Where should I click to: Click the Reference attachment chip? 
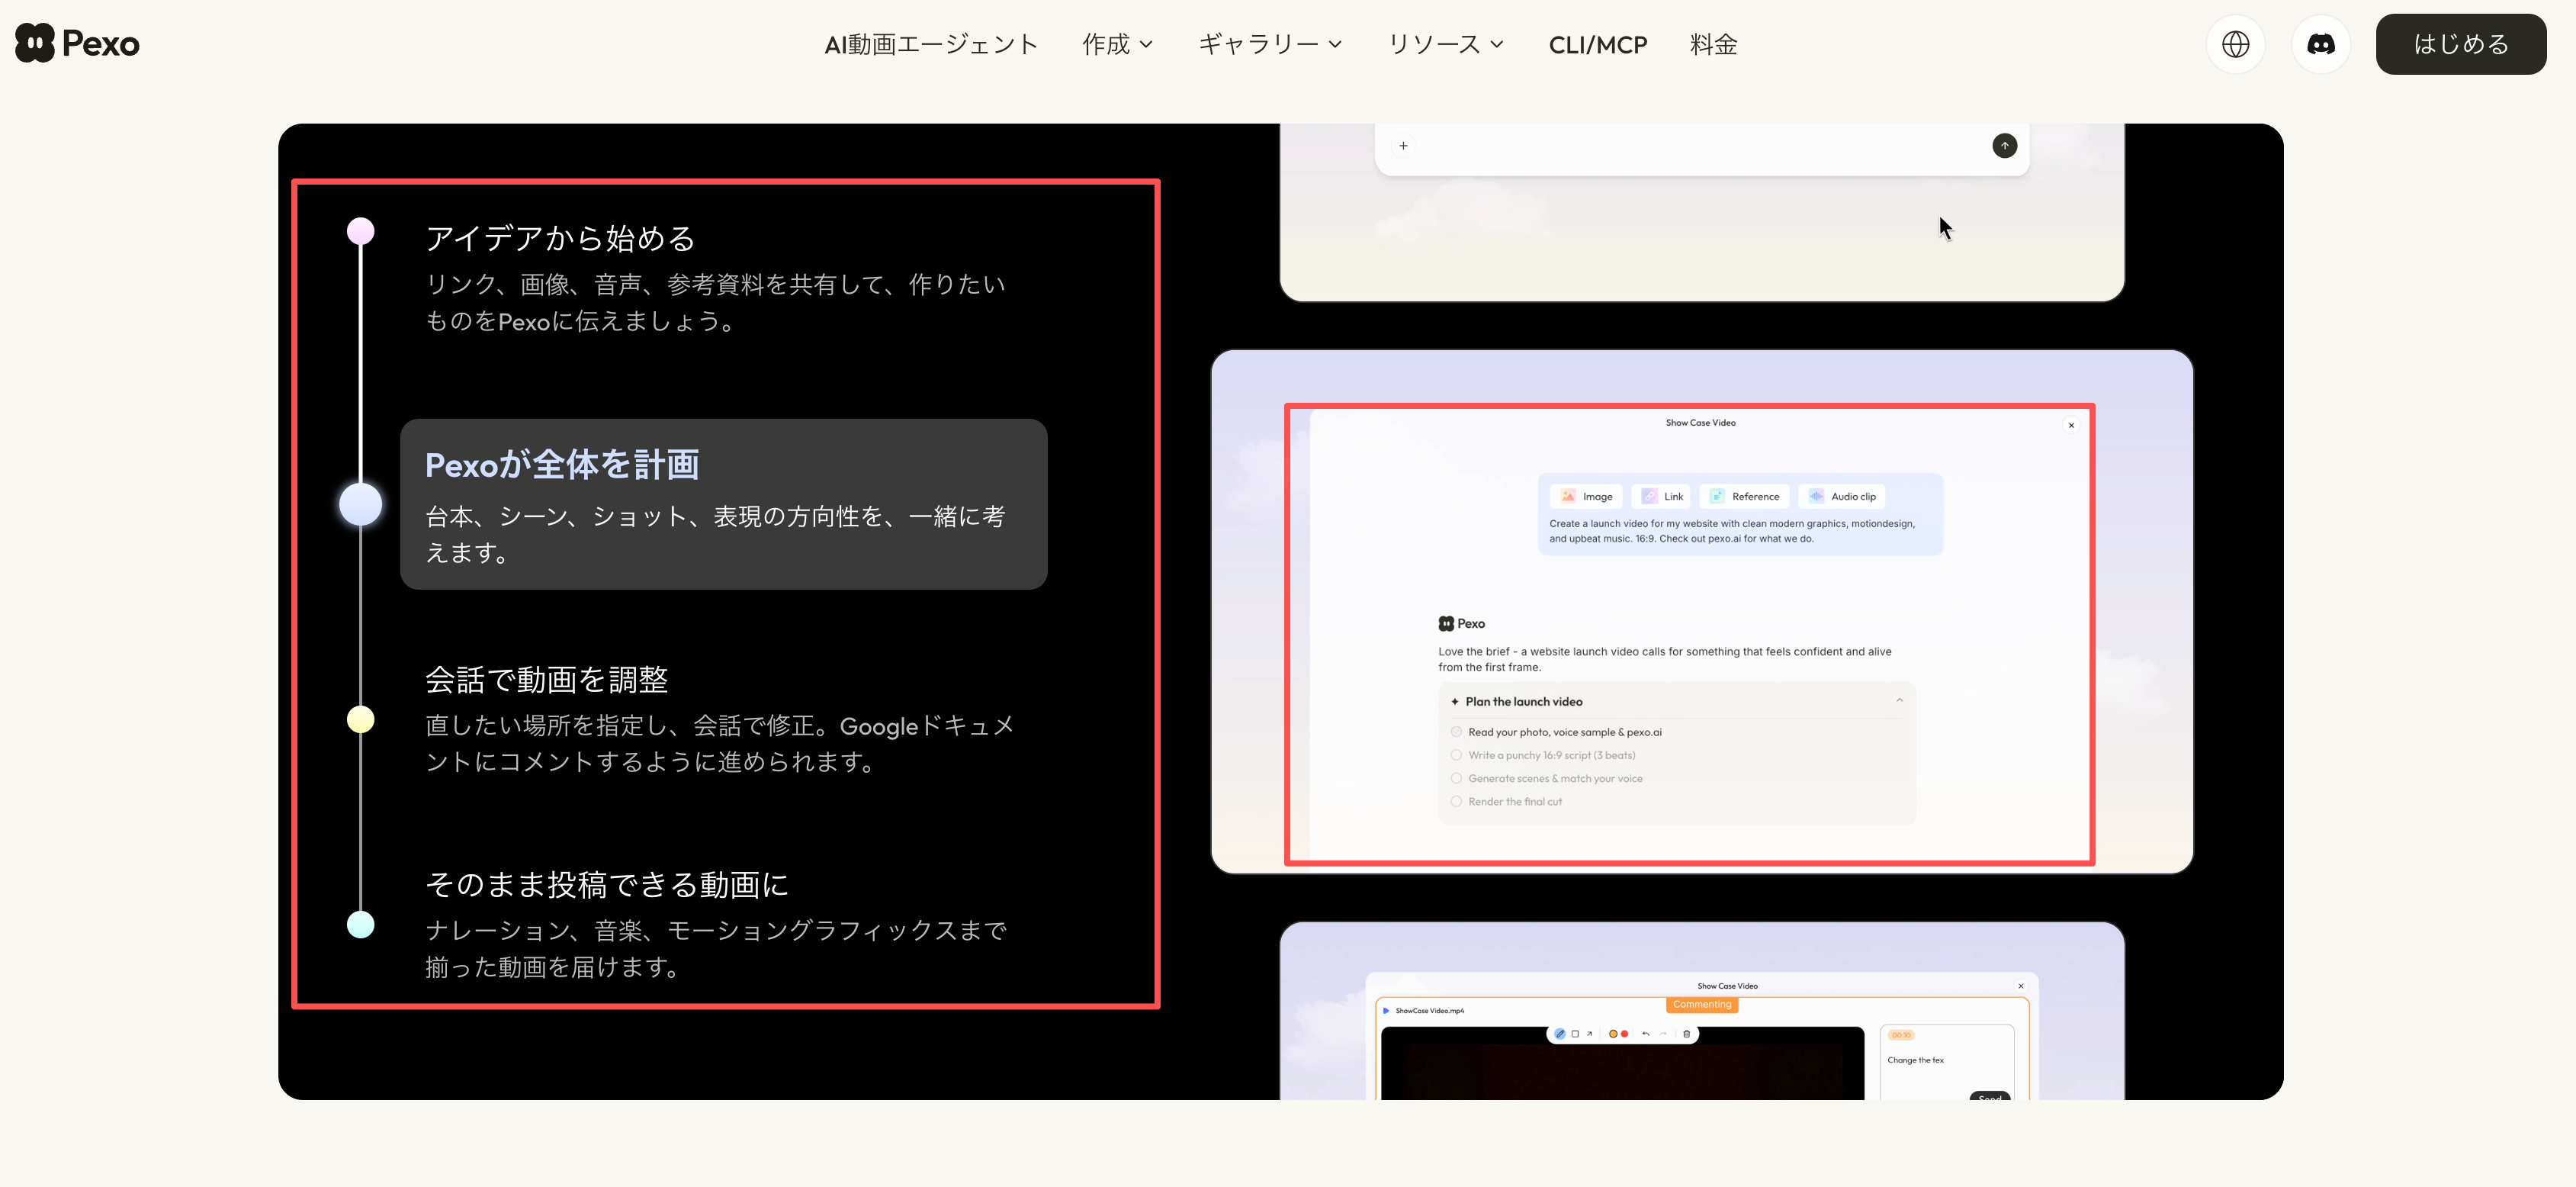[1744, 496]
